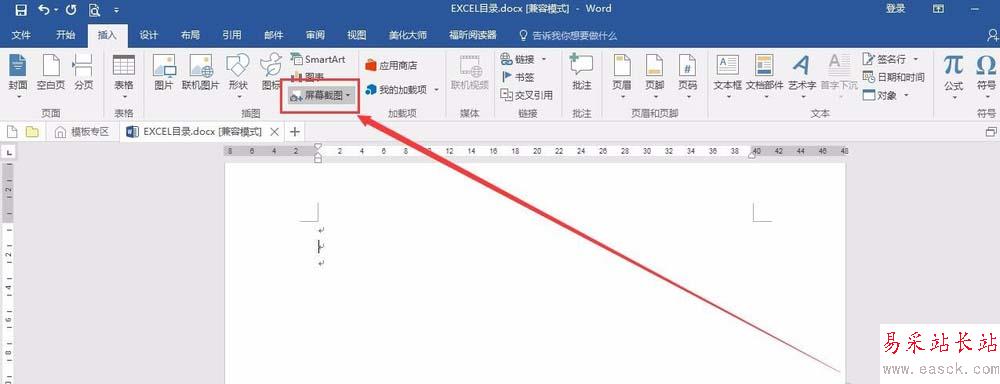Insert a text box with 文本框
1000x384 pixels.
pos(728,76)
